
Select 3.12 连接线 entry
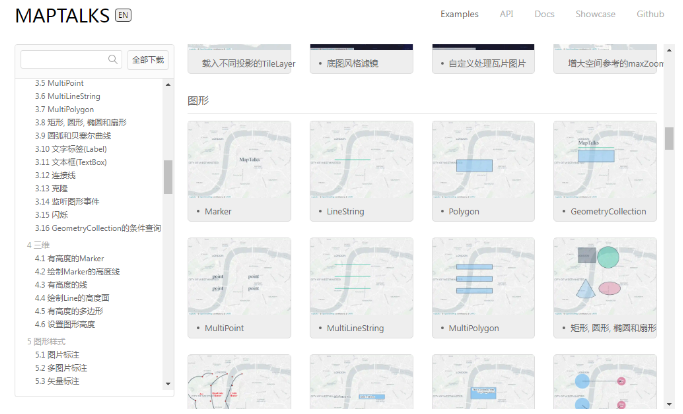(x=55, y=175)
